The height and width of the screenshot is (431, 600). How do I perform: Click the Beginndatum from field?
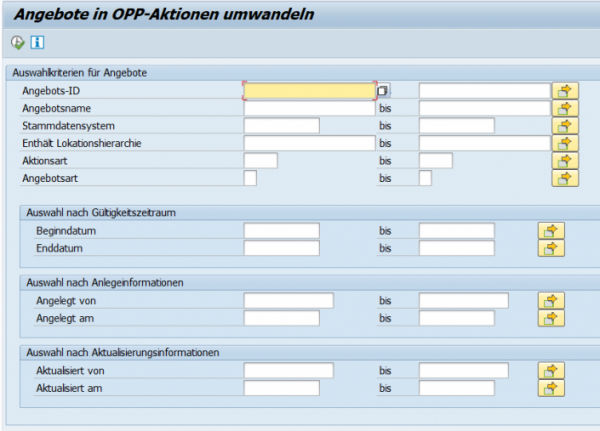coord(282,231)
